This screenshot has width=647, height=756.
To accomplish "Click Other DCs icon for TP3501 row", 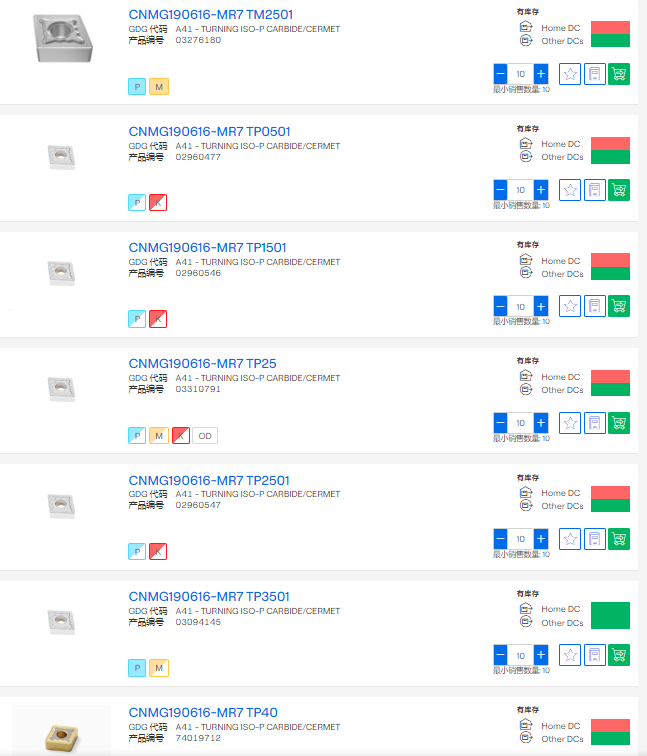I will pyautogui.click(x=526, y=623).
